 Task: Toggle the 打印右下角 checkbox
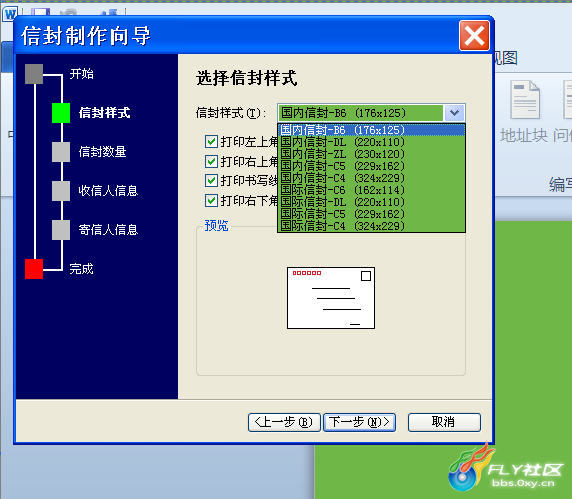coord(211,200)
